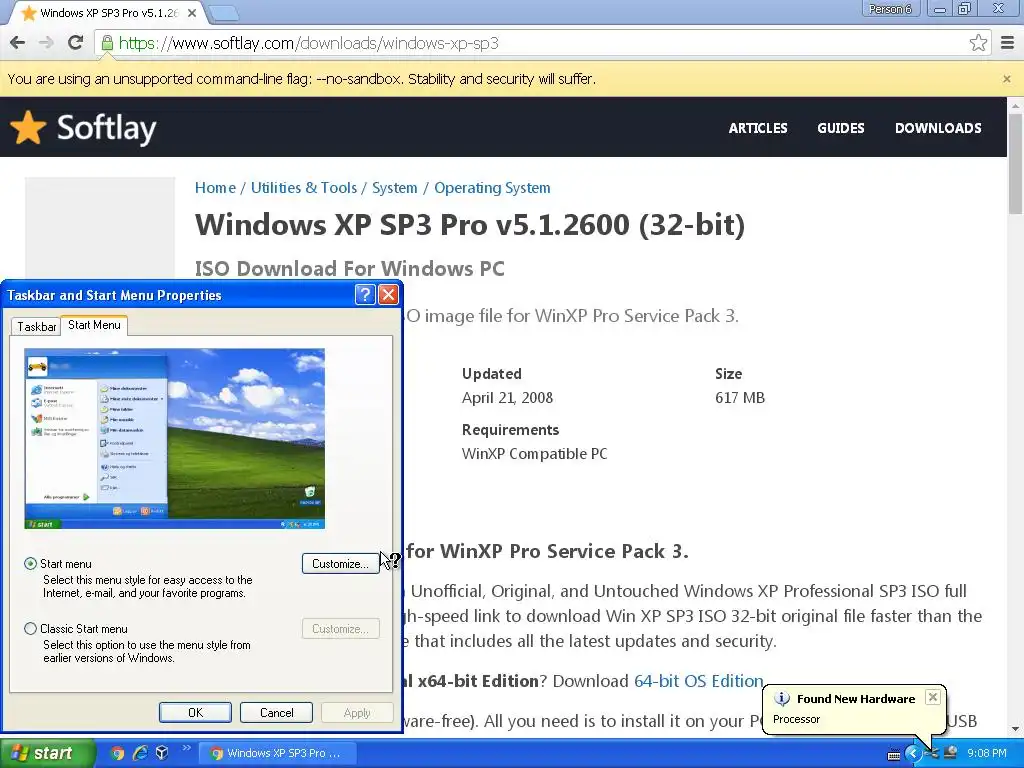Follow the Utilities & Tools breadcrumb link
Viewport: 1024px width, 768px height.
point(304,188)
